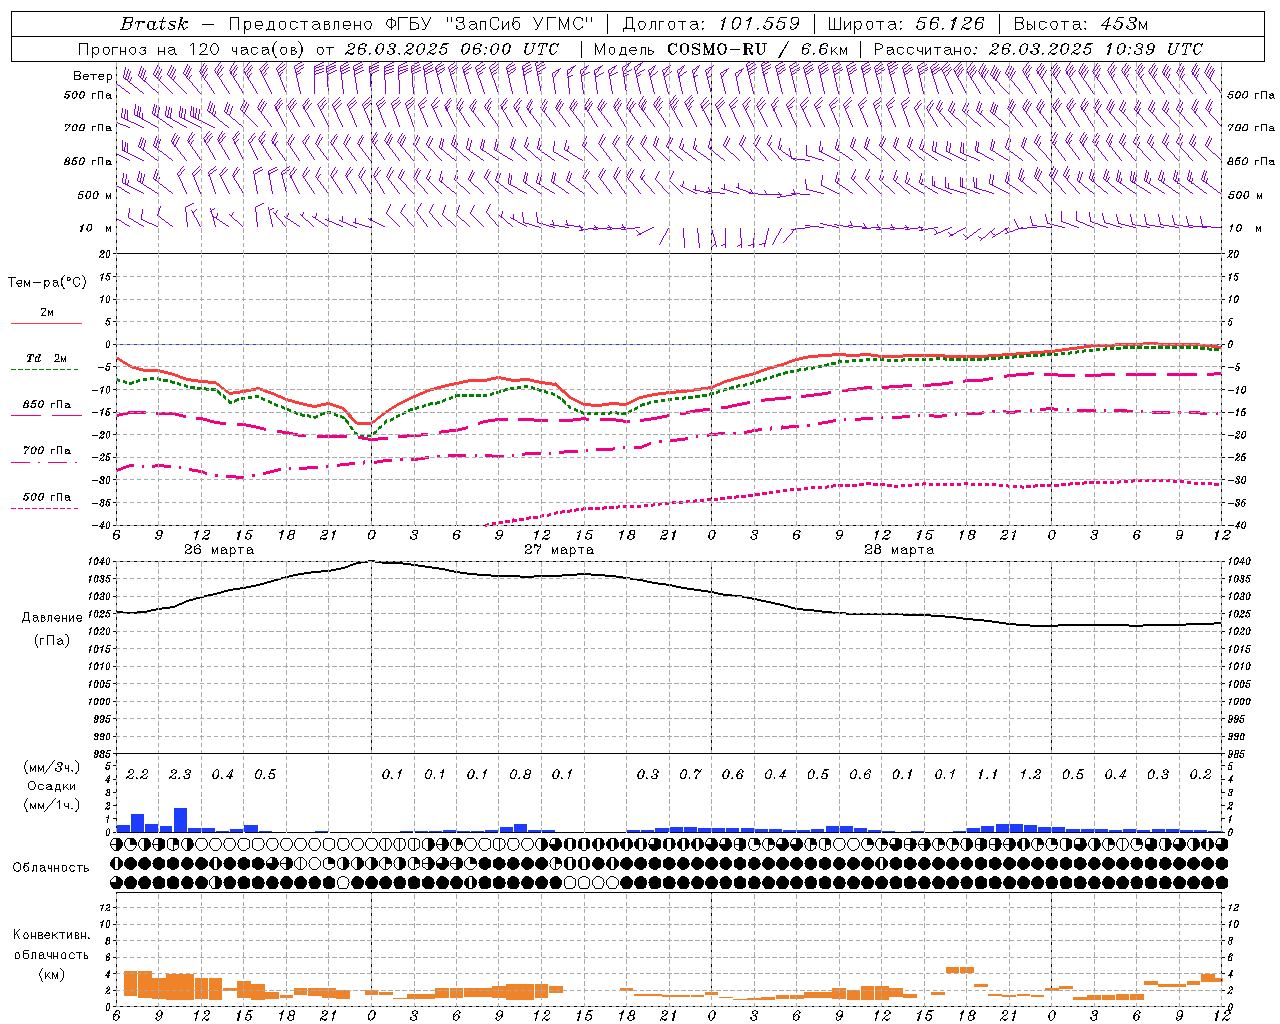Image resolution: width=1280 pixels, height=1024 pixels.
Task: Click the 2м temperature legend line sample
Action: point(46,323)
